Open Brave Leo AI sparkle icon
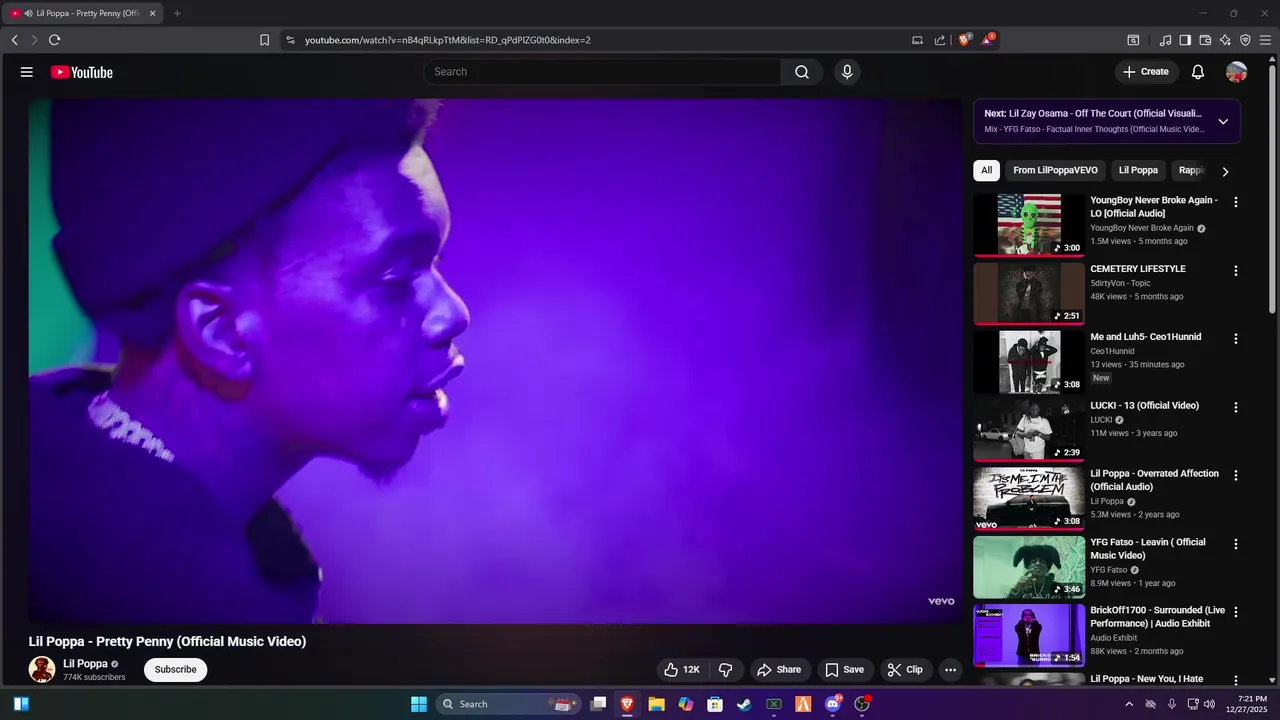Viewport: 1280px width, 720px height. [x=1225, y=40]
